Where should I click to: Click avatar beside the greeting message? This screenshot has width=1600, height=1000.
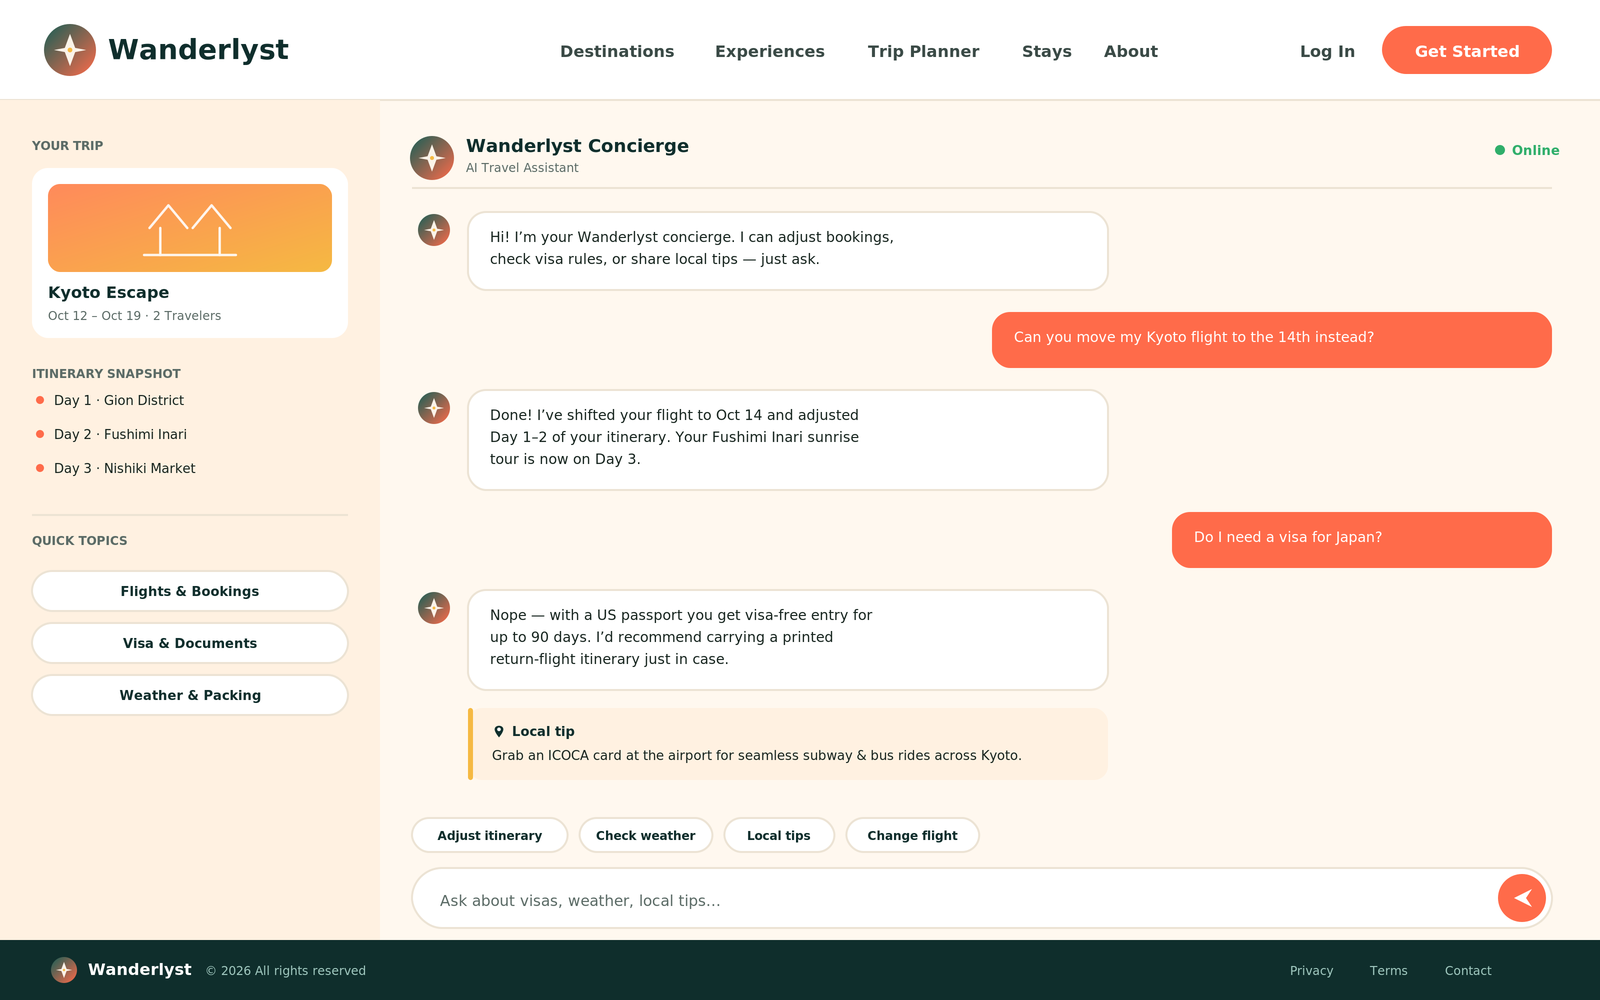(x=434, y=230)
